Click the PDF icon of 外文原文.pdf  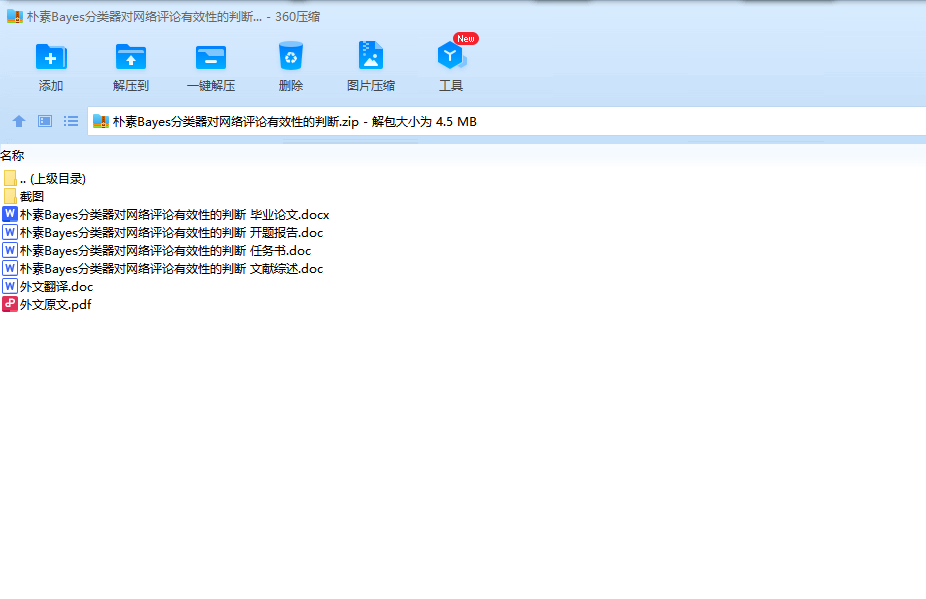(9, 304)
